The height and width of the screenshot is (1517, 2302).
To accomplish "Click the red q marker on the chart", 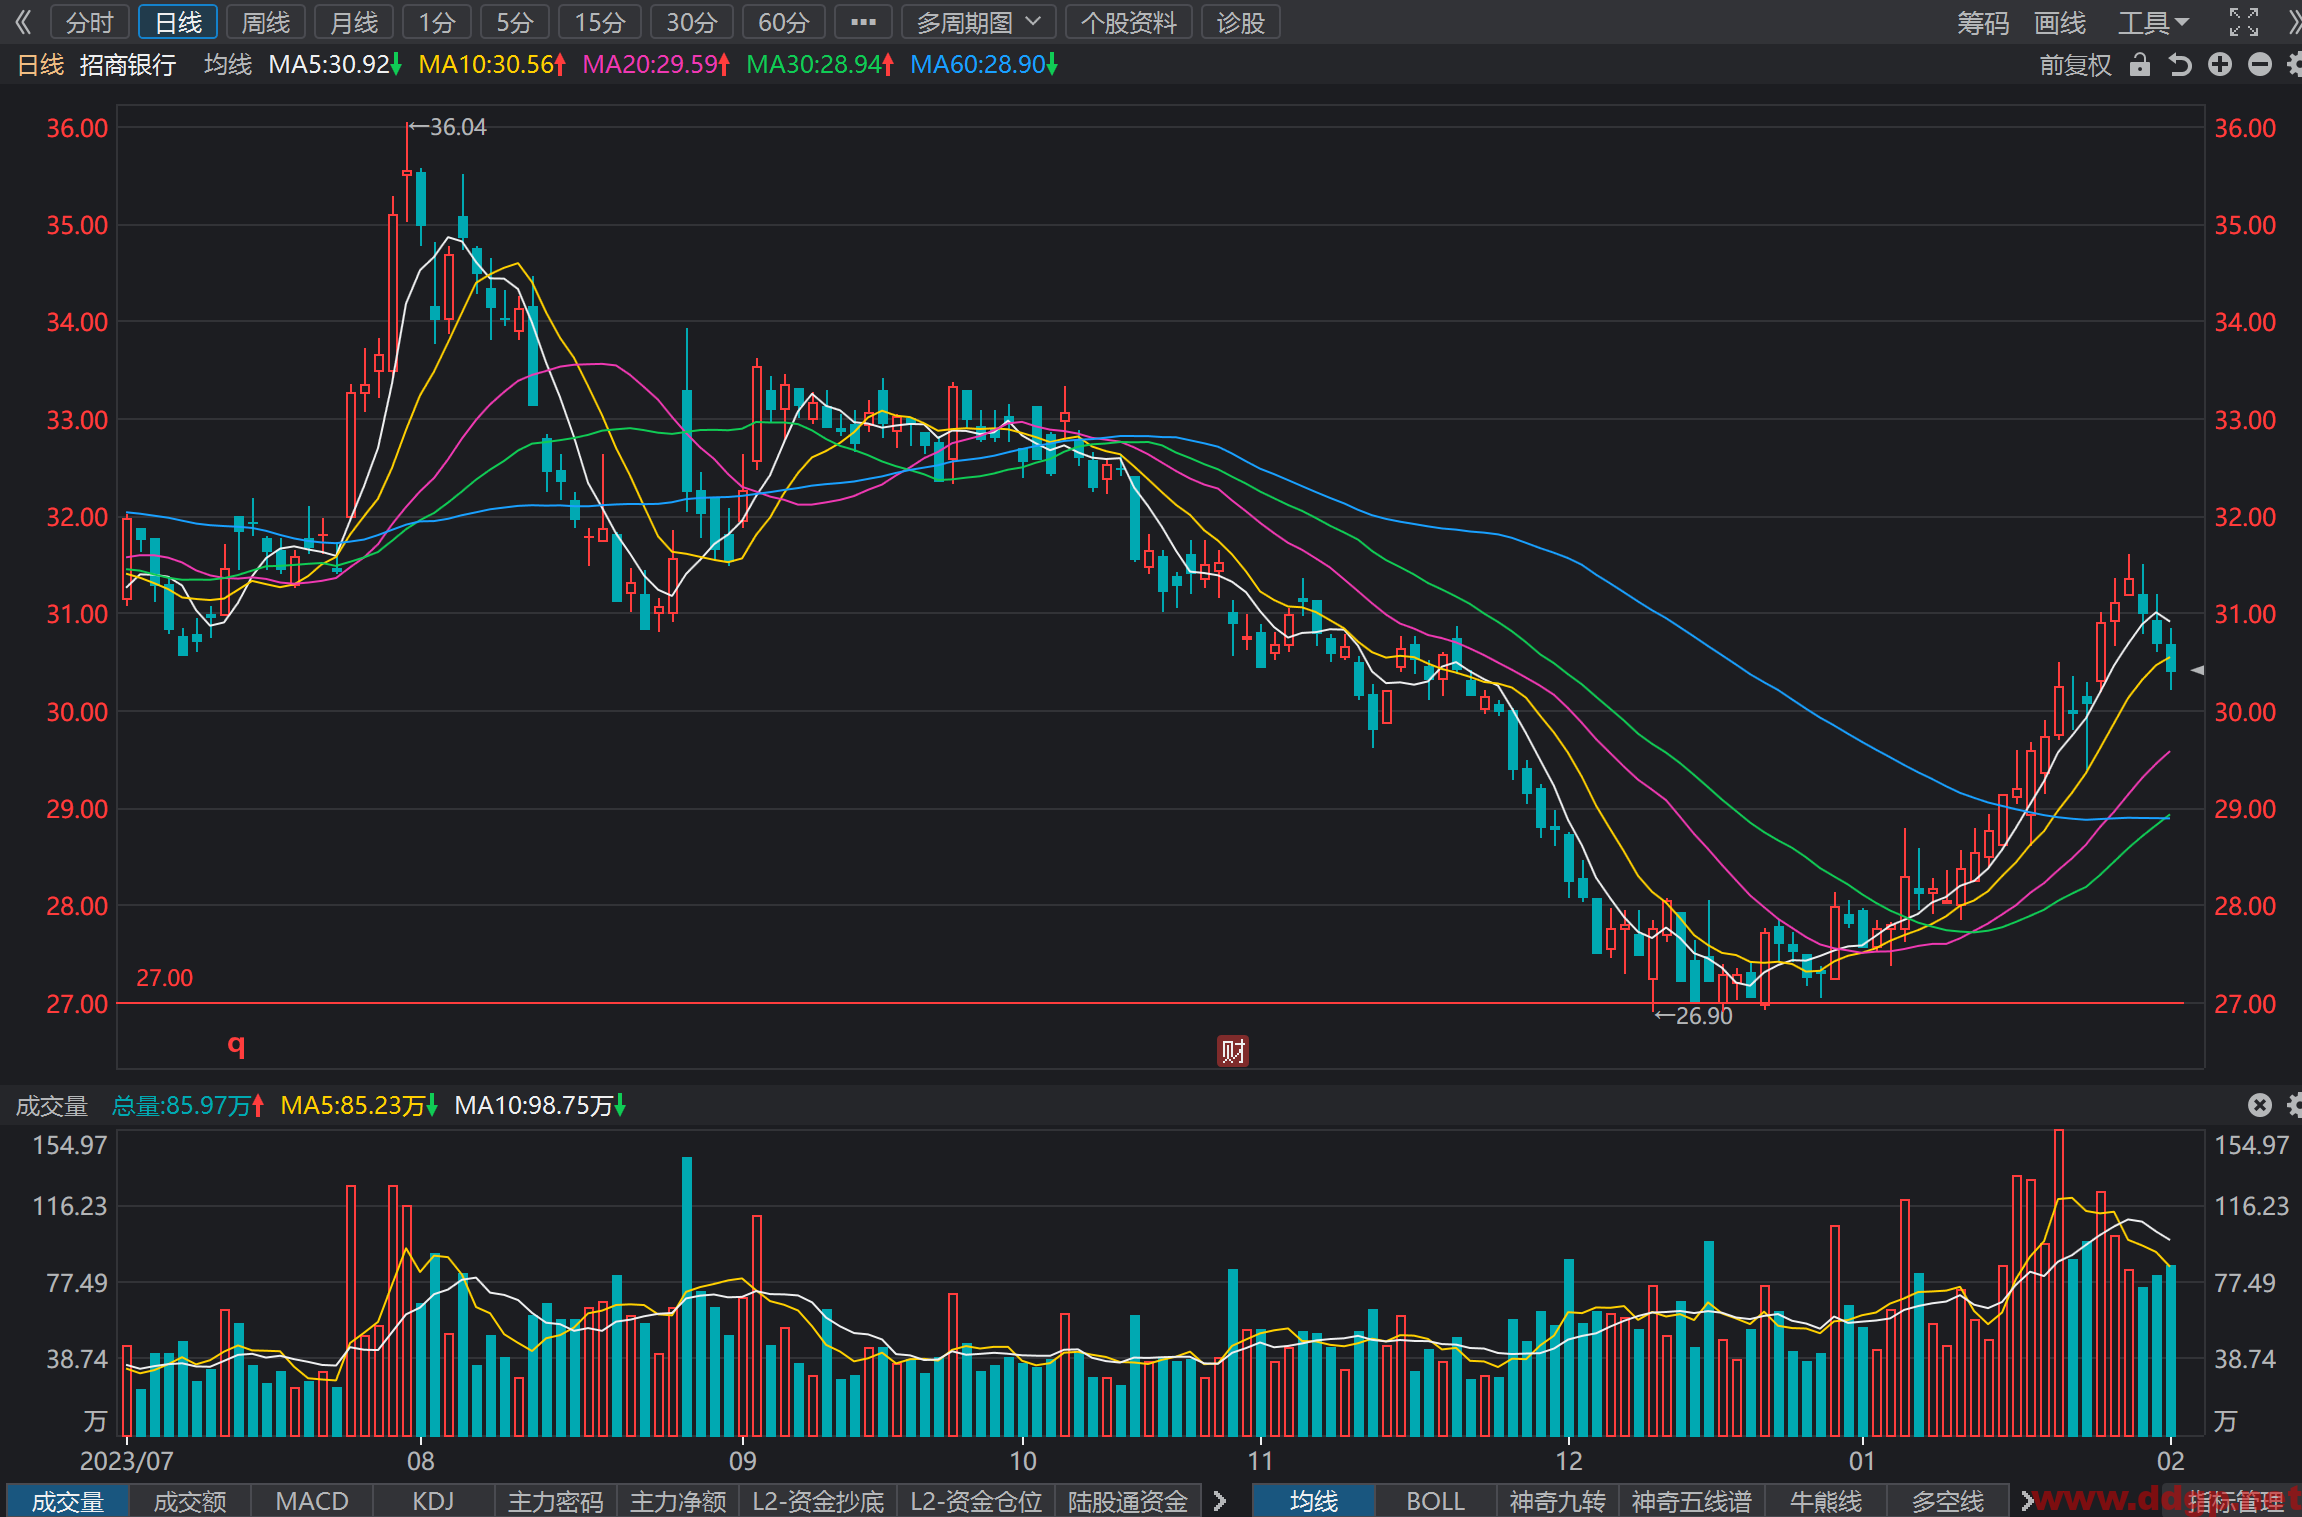I will pos(237,1046).
